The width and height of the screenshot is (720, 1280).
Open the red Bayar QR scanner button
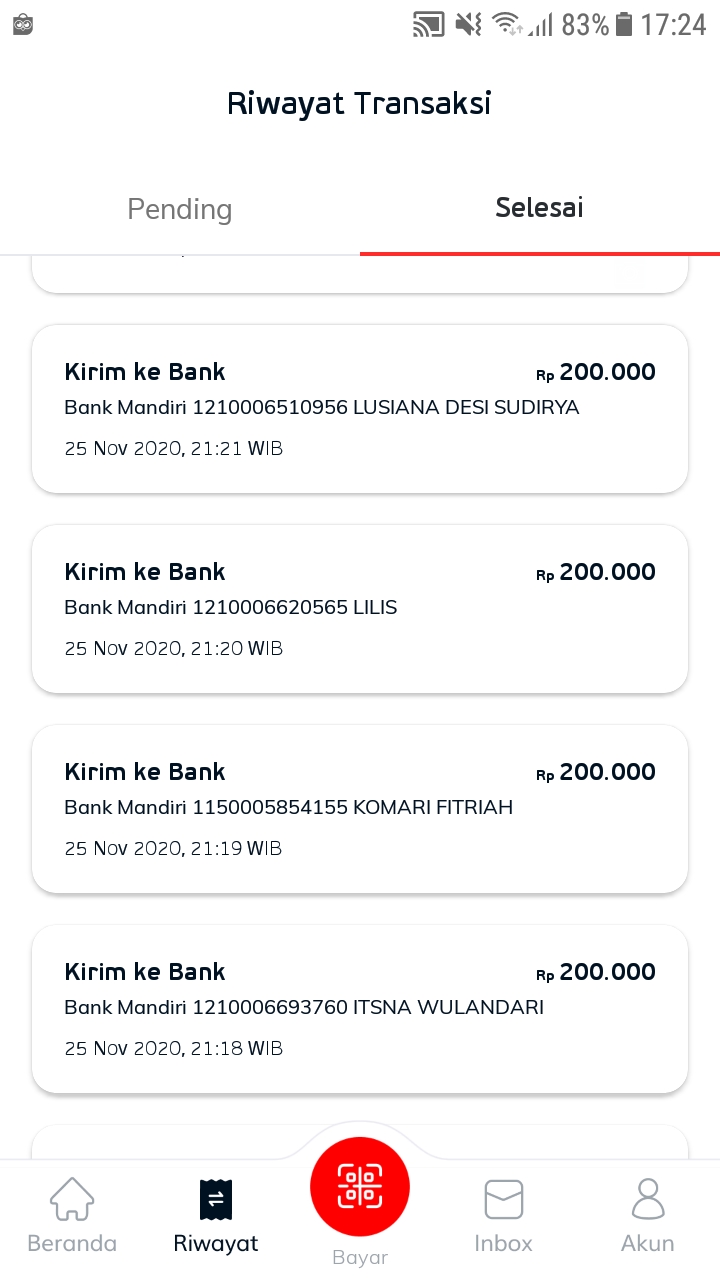[360, 1187]
